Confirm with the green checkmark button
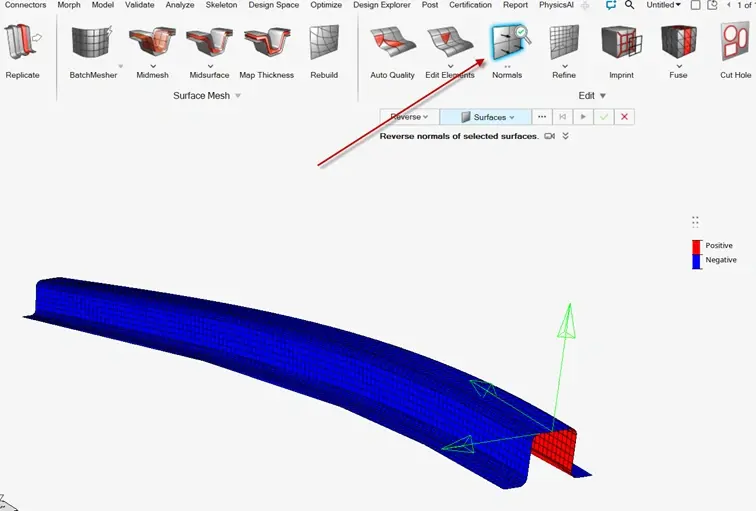 [604, 117]
